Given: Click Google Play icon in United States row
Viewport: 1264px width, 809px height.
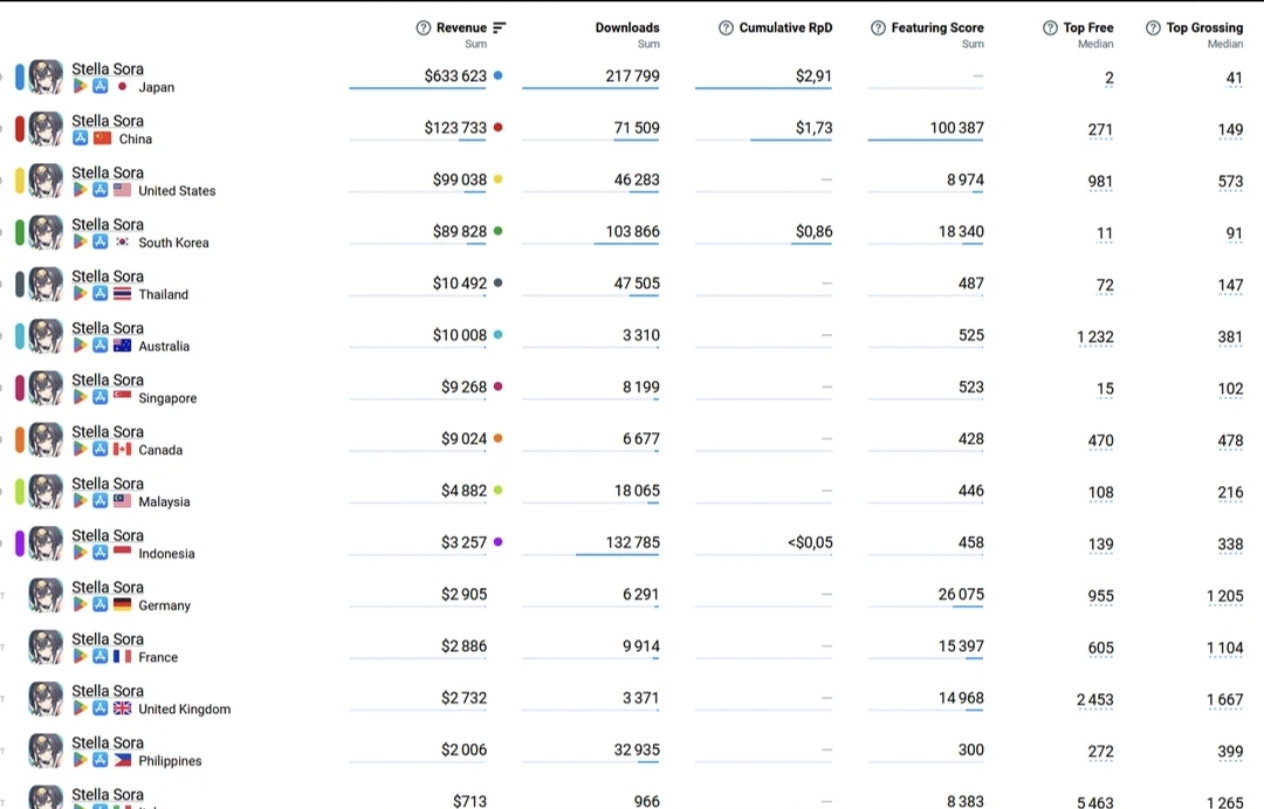Looking at the screenshot, I should pyautogui.click(x=80, y=190).
